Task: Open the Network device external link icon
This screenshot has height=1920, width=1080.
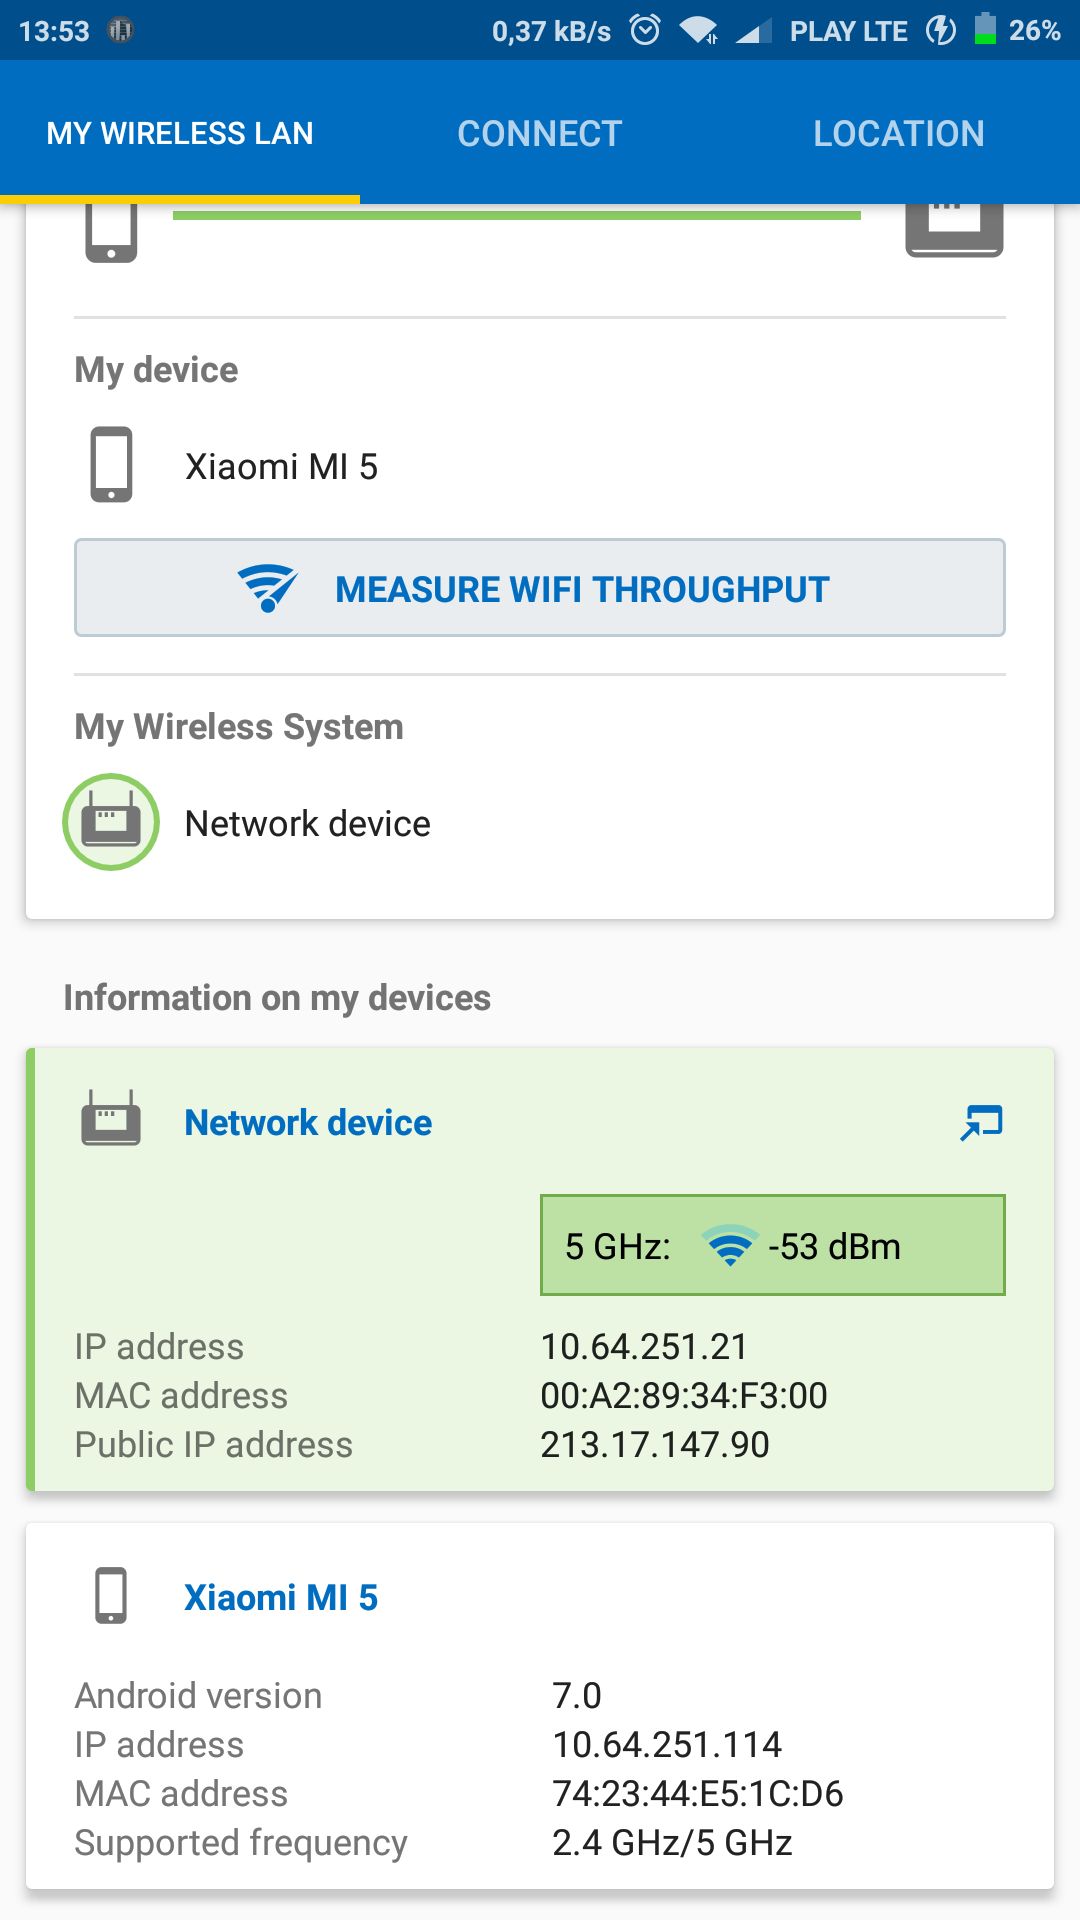Action: [981, 1123]
